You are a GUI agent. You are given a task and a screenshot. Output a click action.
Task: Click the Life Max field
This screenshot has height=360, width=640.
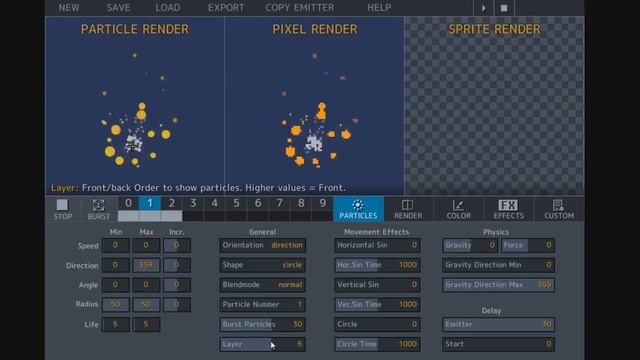(146, 324)
